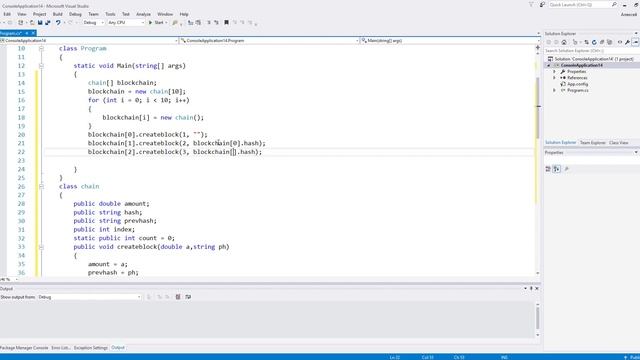Click the Clear All icon in Output panel
640x360 pixels.
[x=178, y=297]
